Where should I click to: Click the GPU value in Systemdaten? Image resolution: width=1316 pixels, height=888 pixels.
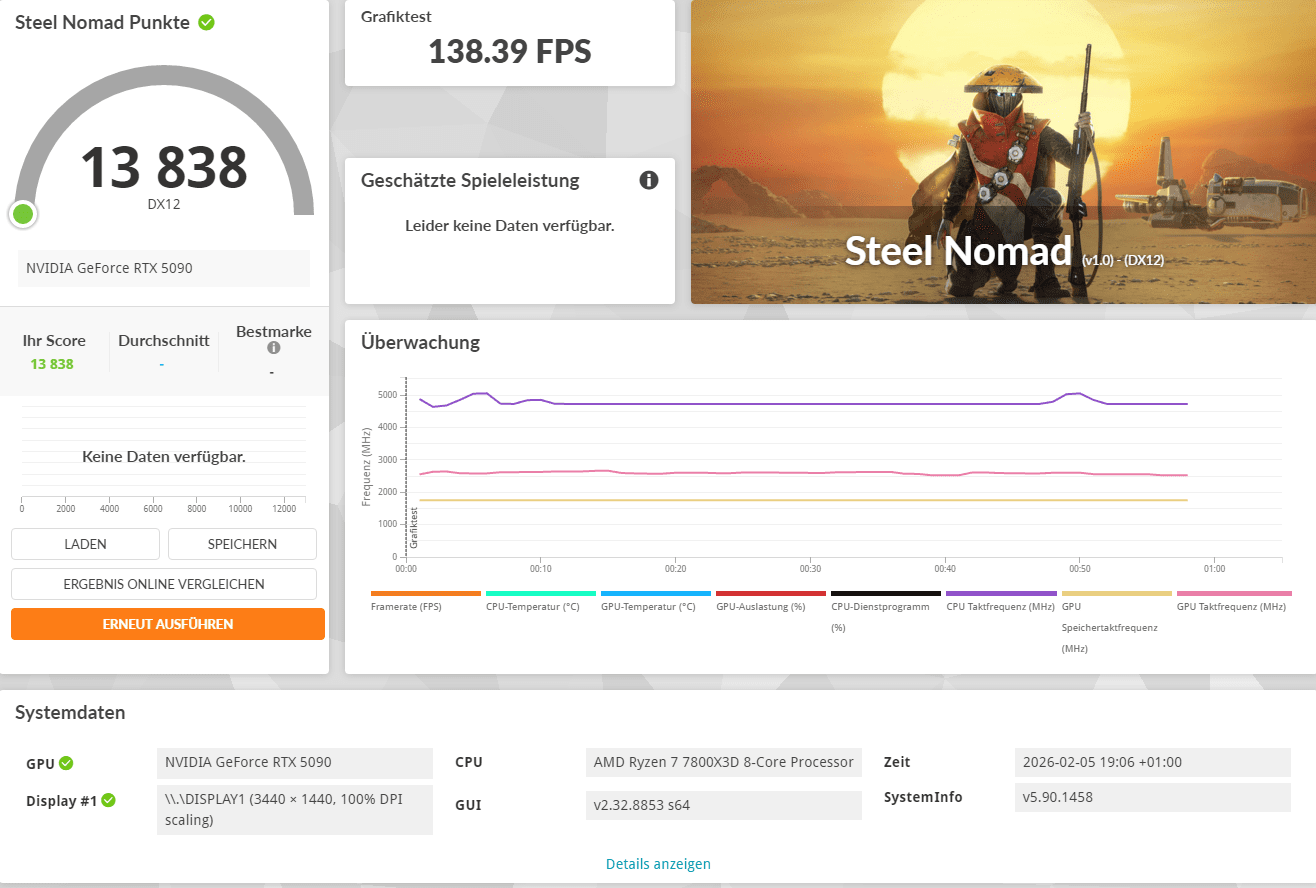click(295, 763)
